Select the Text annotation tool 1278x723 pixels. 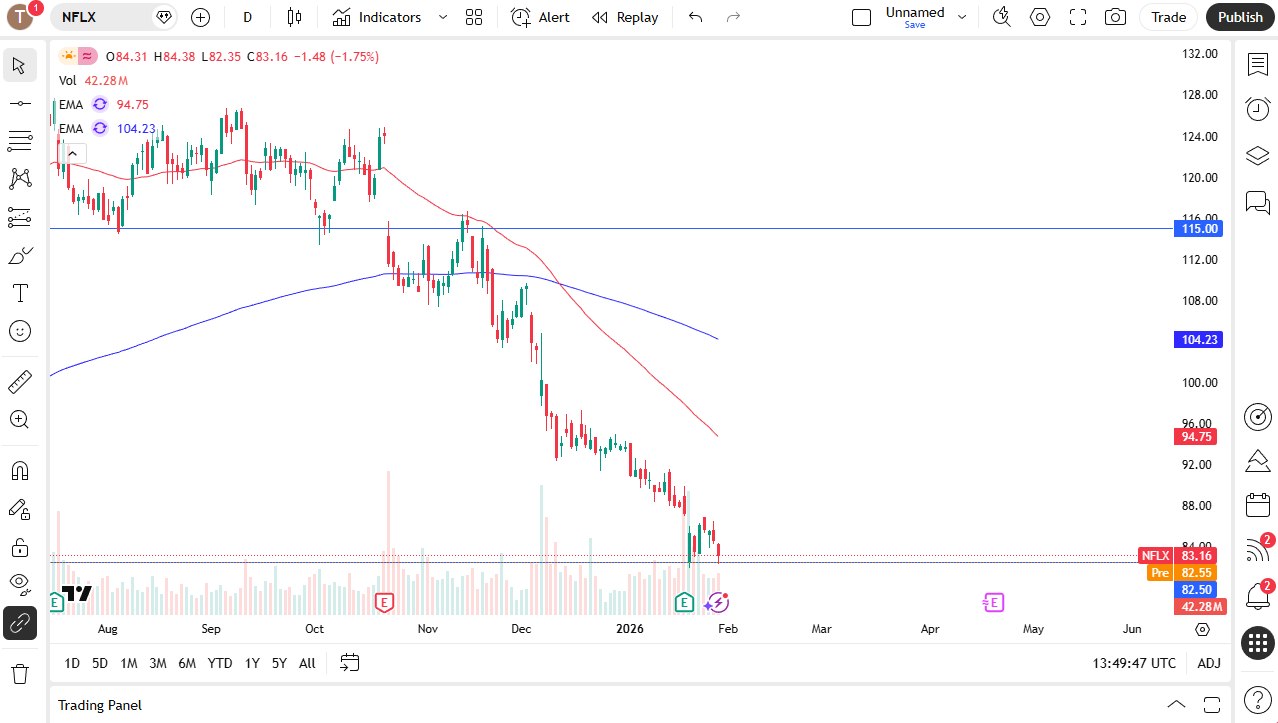click(x=19, y=293)
